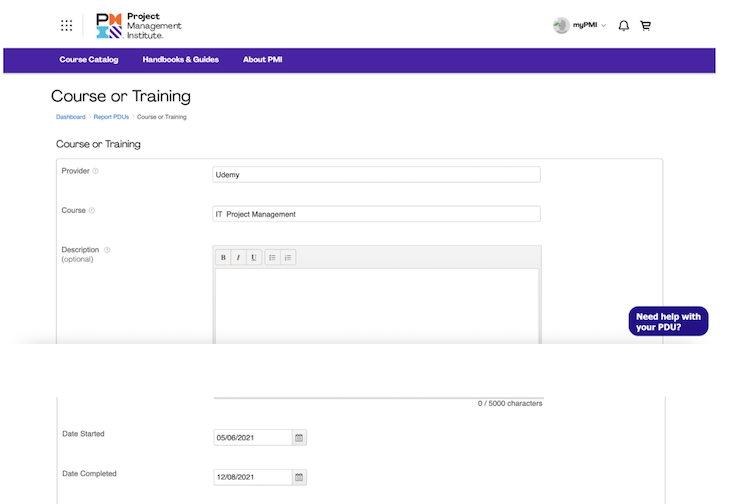Insert a bulleted list in description
750x504 pixels.
[272, 258]
